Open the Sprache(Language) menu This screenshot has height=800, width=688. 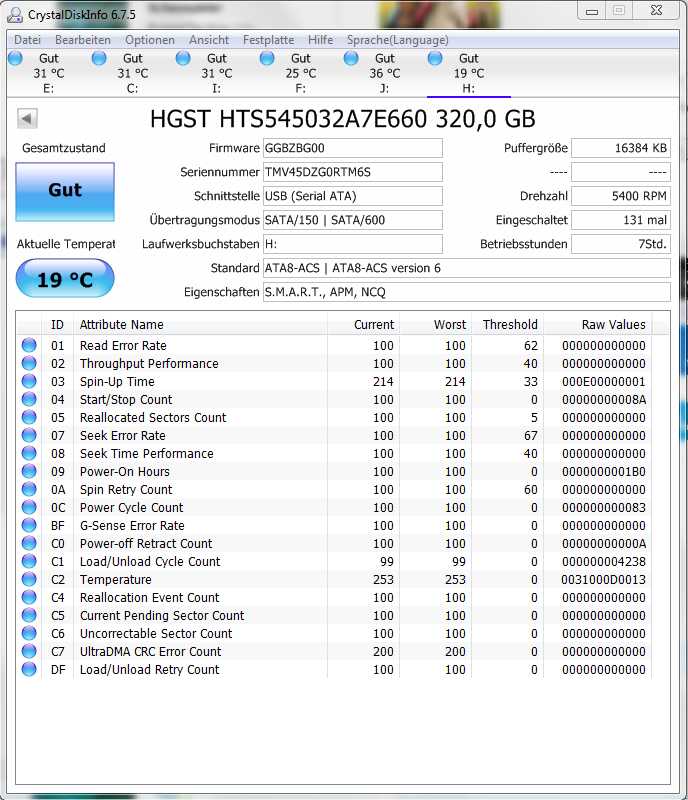pos(398,40)
